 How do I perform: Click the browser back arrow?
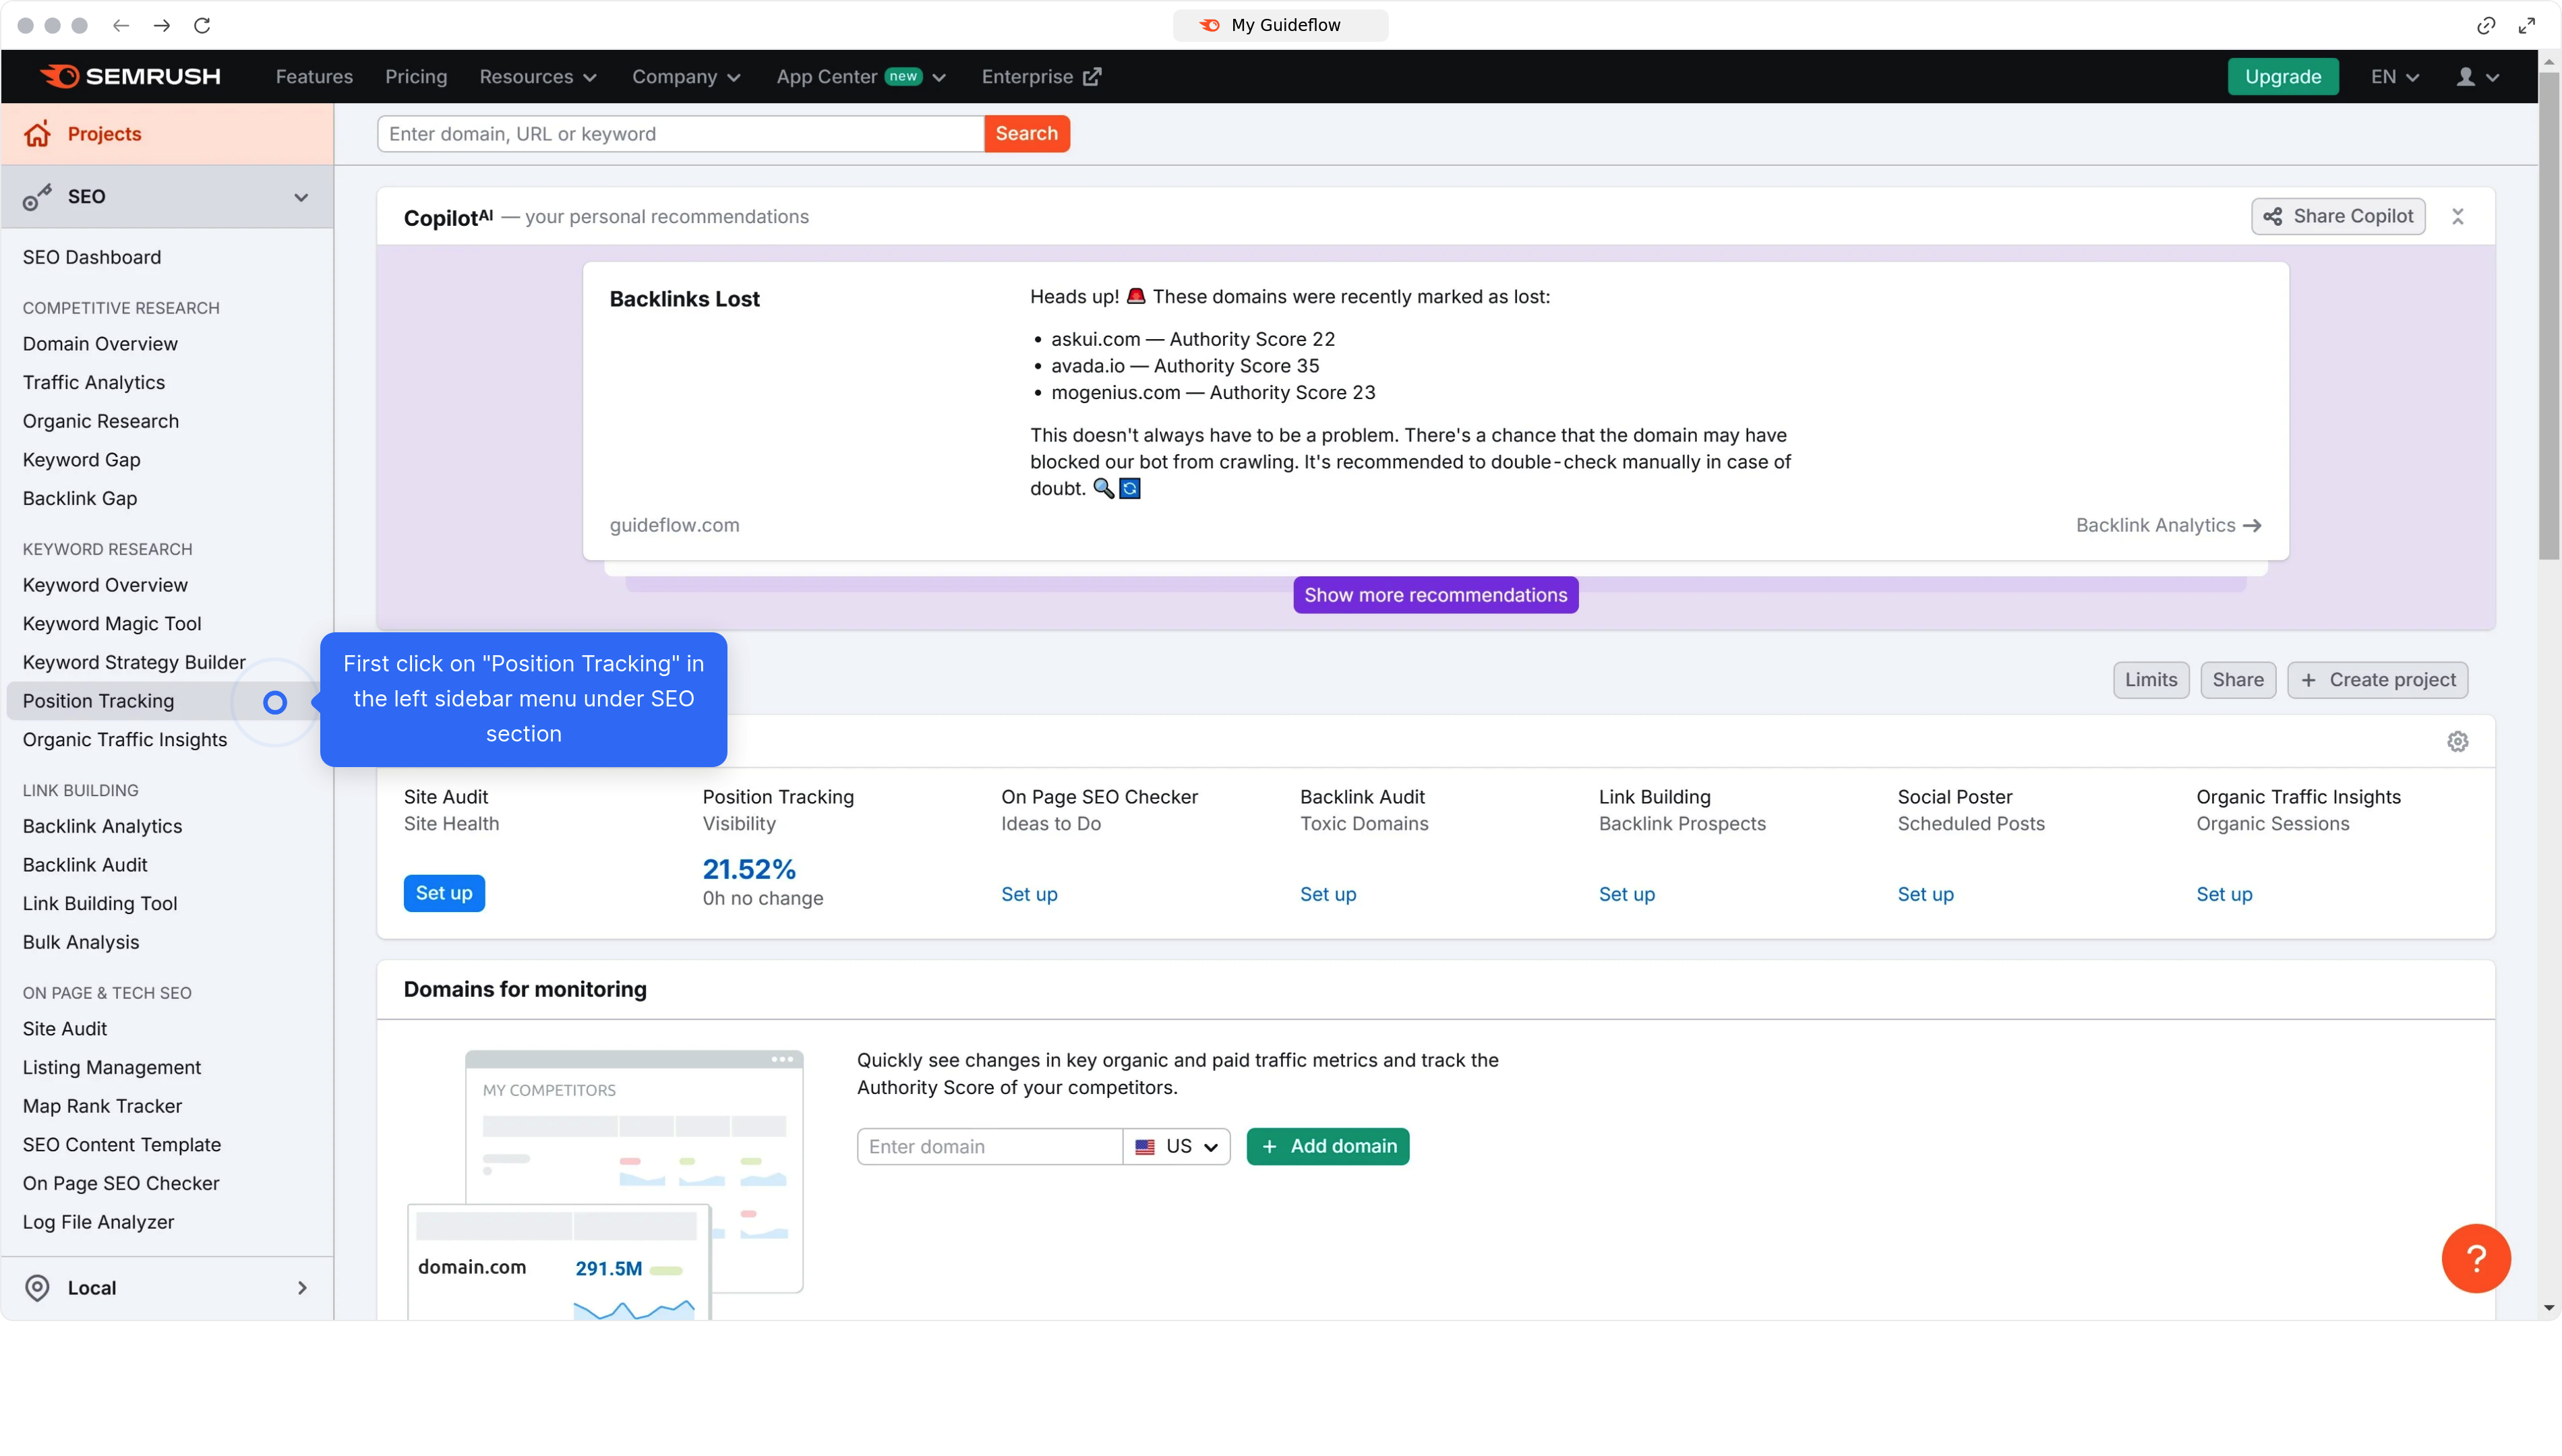(x=121, y=26)
